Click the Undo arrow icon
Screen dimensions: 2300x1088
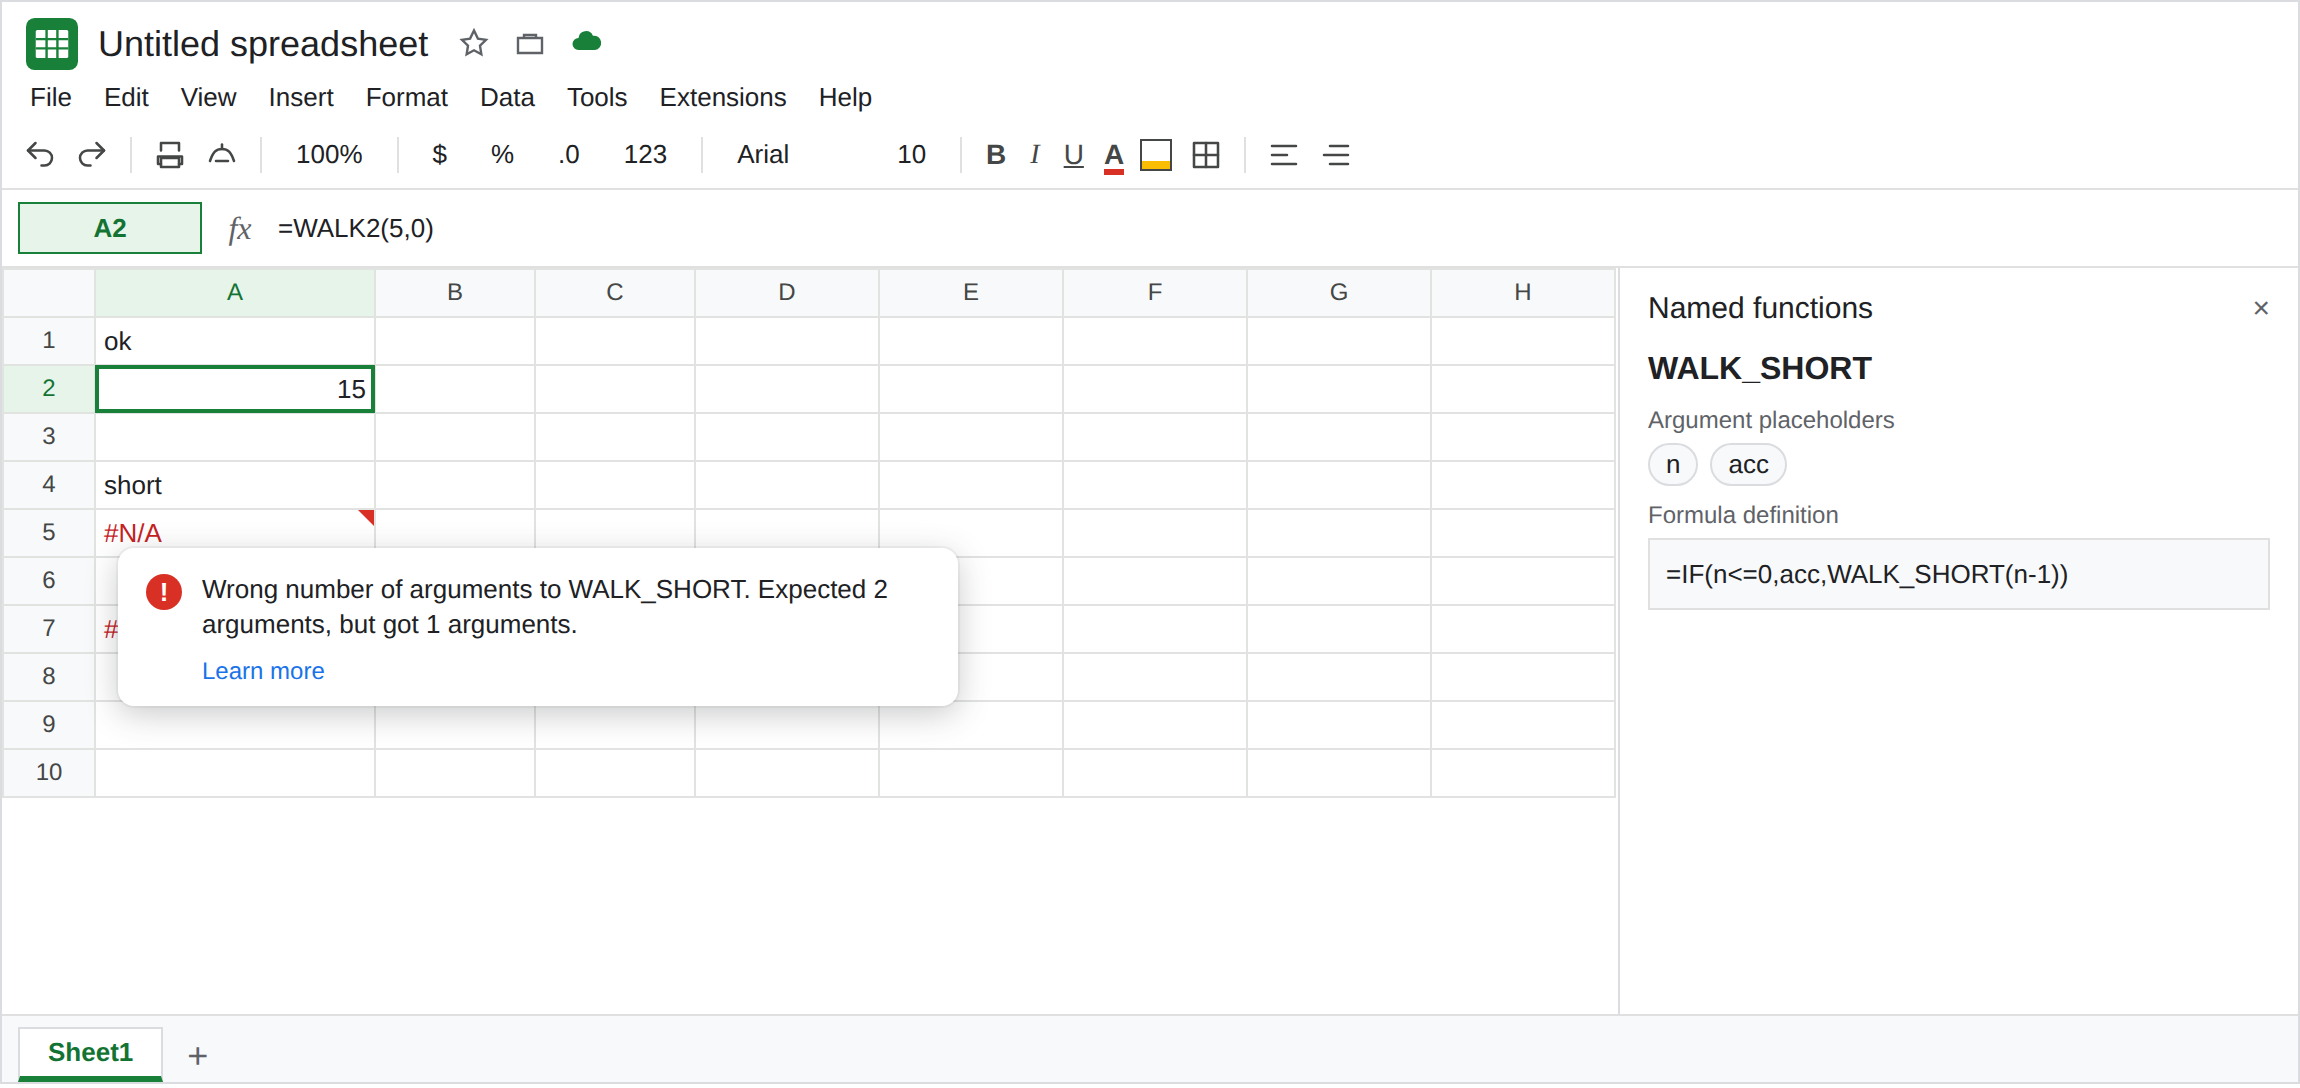40,155
